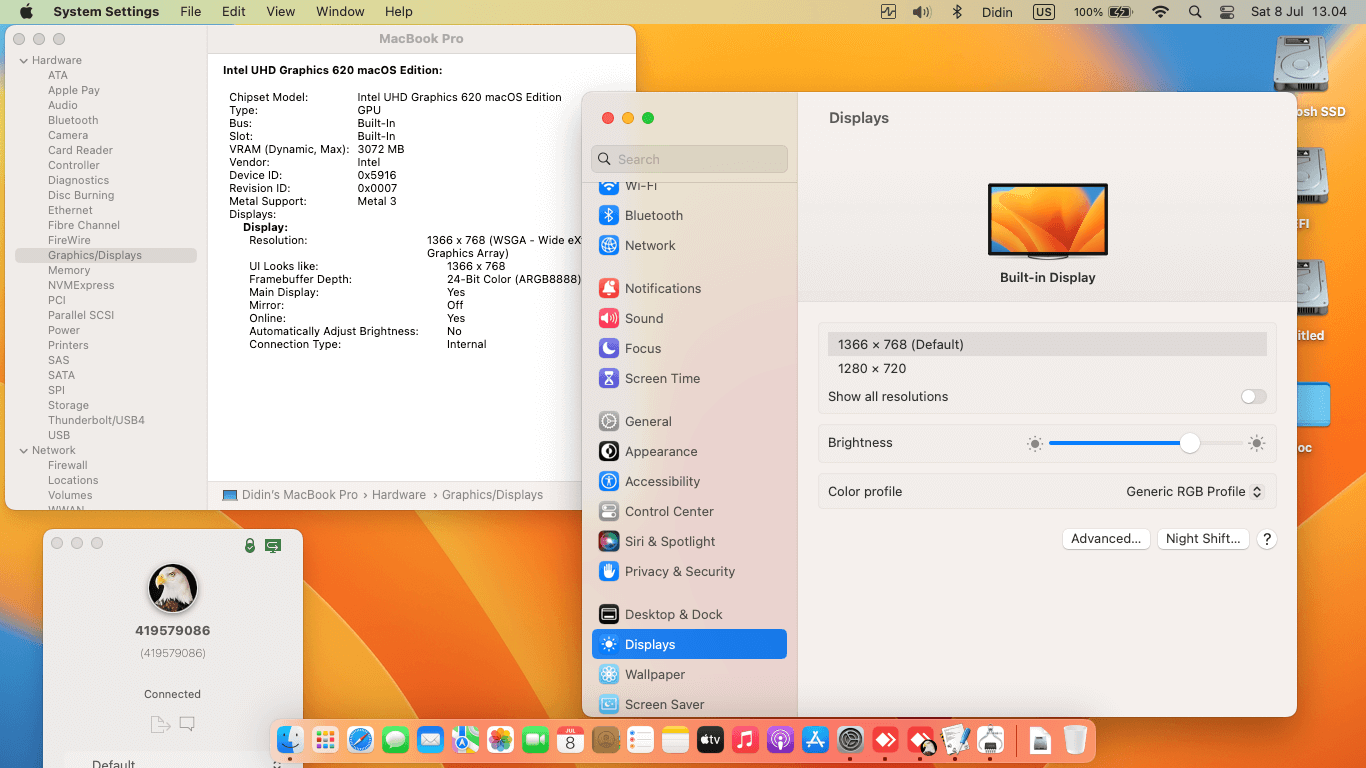
Task: Launch Safari from the Dock
Action: pos(360,740)
